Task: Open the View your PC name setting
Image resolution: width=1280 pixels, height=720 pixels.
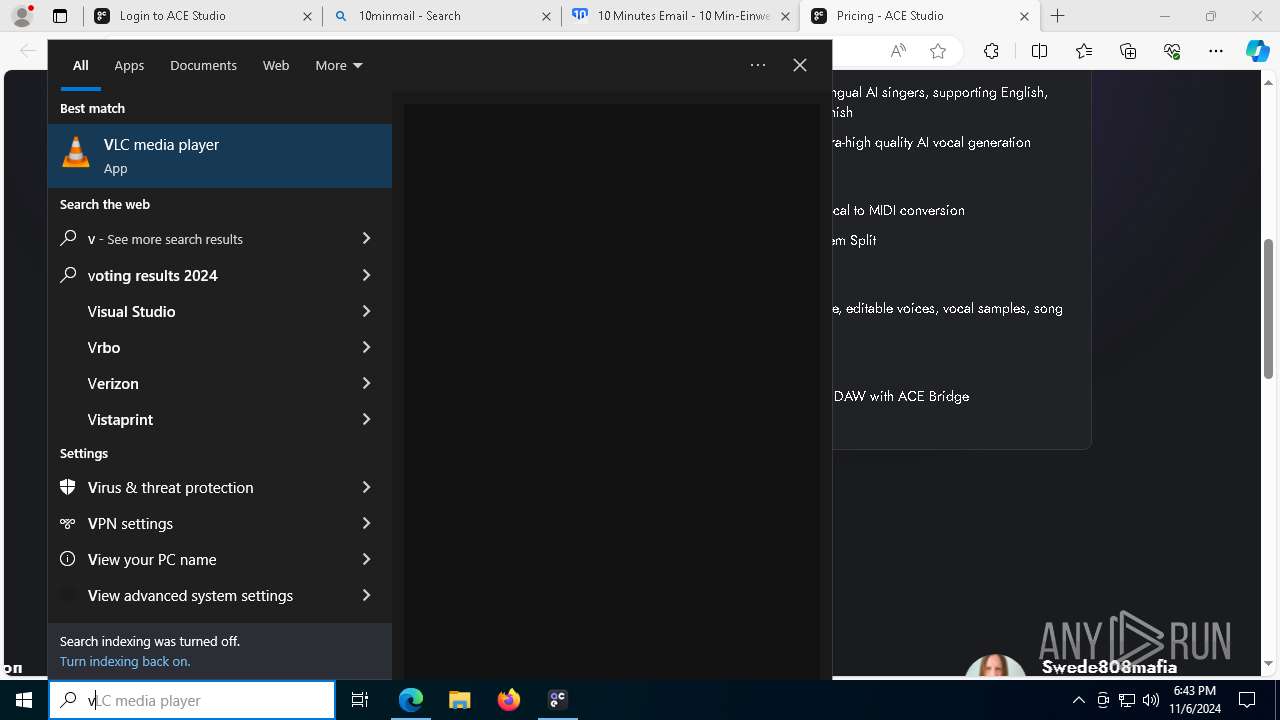Action: coord(195,559)
